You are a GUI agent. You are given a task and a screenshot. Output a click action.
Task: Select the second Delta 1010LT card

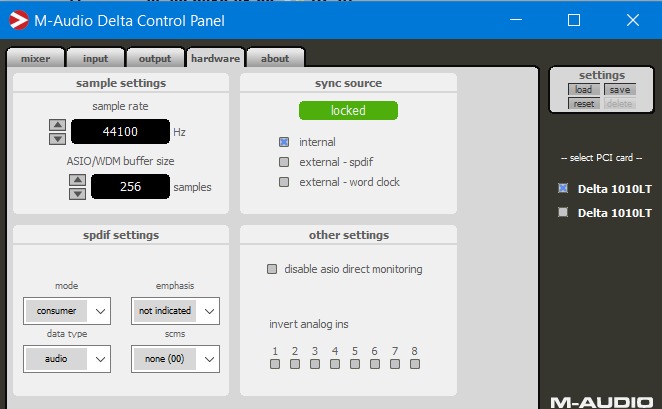pyautogui.click(x=563, y=212)
